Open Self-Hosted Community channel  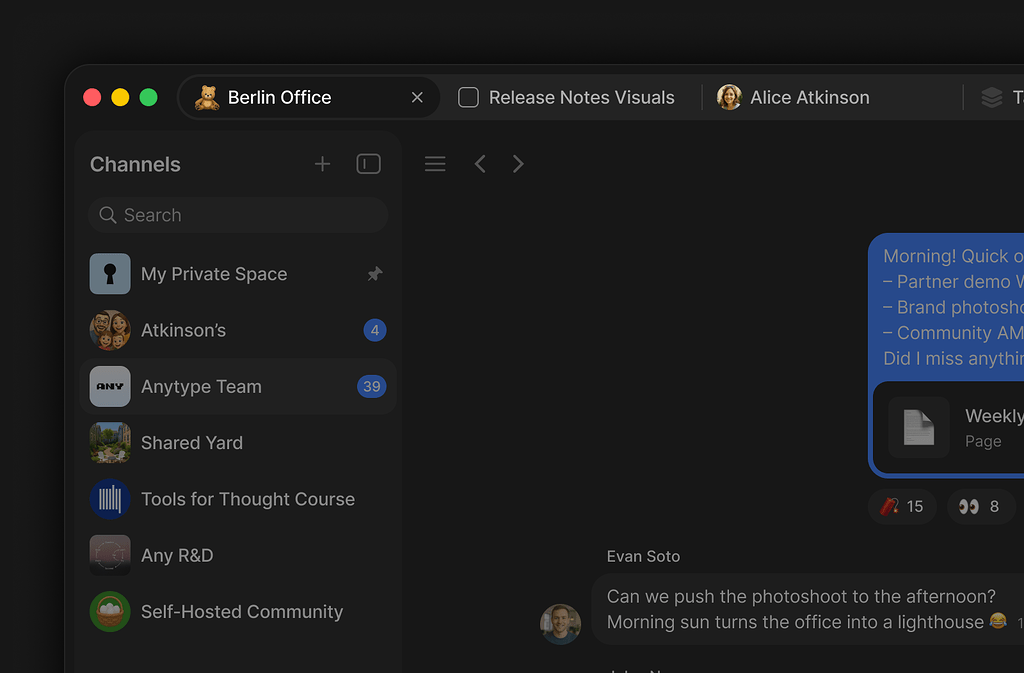(241, 612)
